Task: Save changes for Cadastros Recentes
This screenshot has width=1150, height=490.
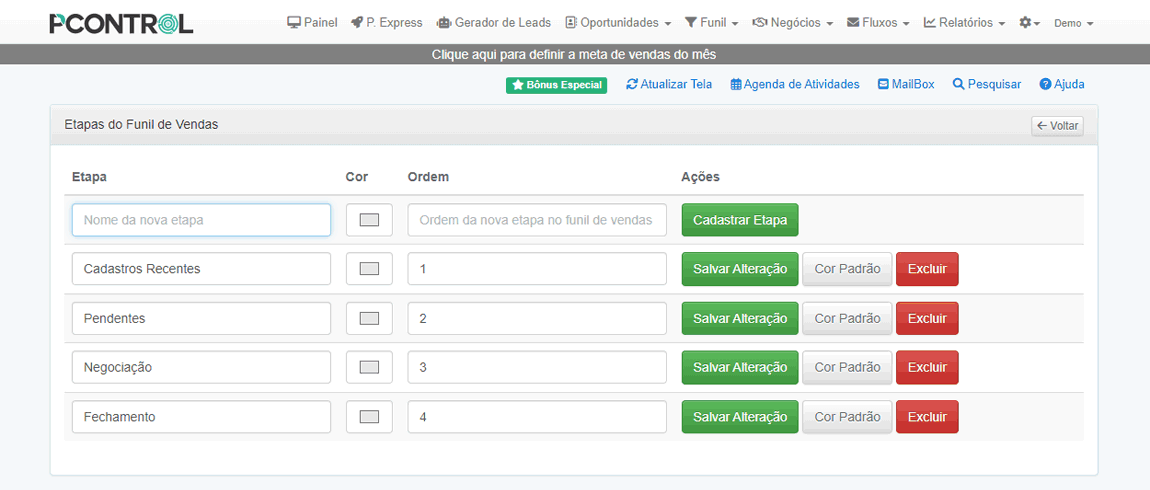Action: [x=740, y=269]
